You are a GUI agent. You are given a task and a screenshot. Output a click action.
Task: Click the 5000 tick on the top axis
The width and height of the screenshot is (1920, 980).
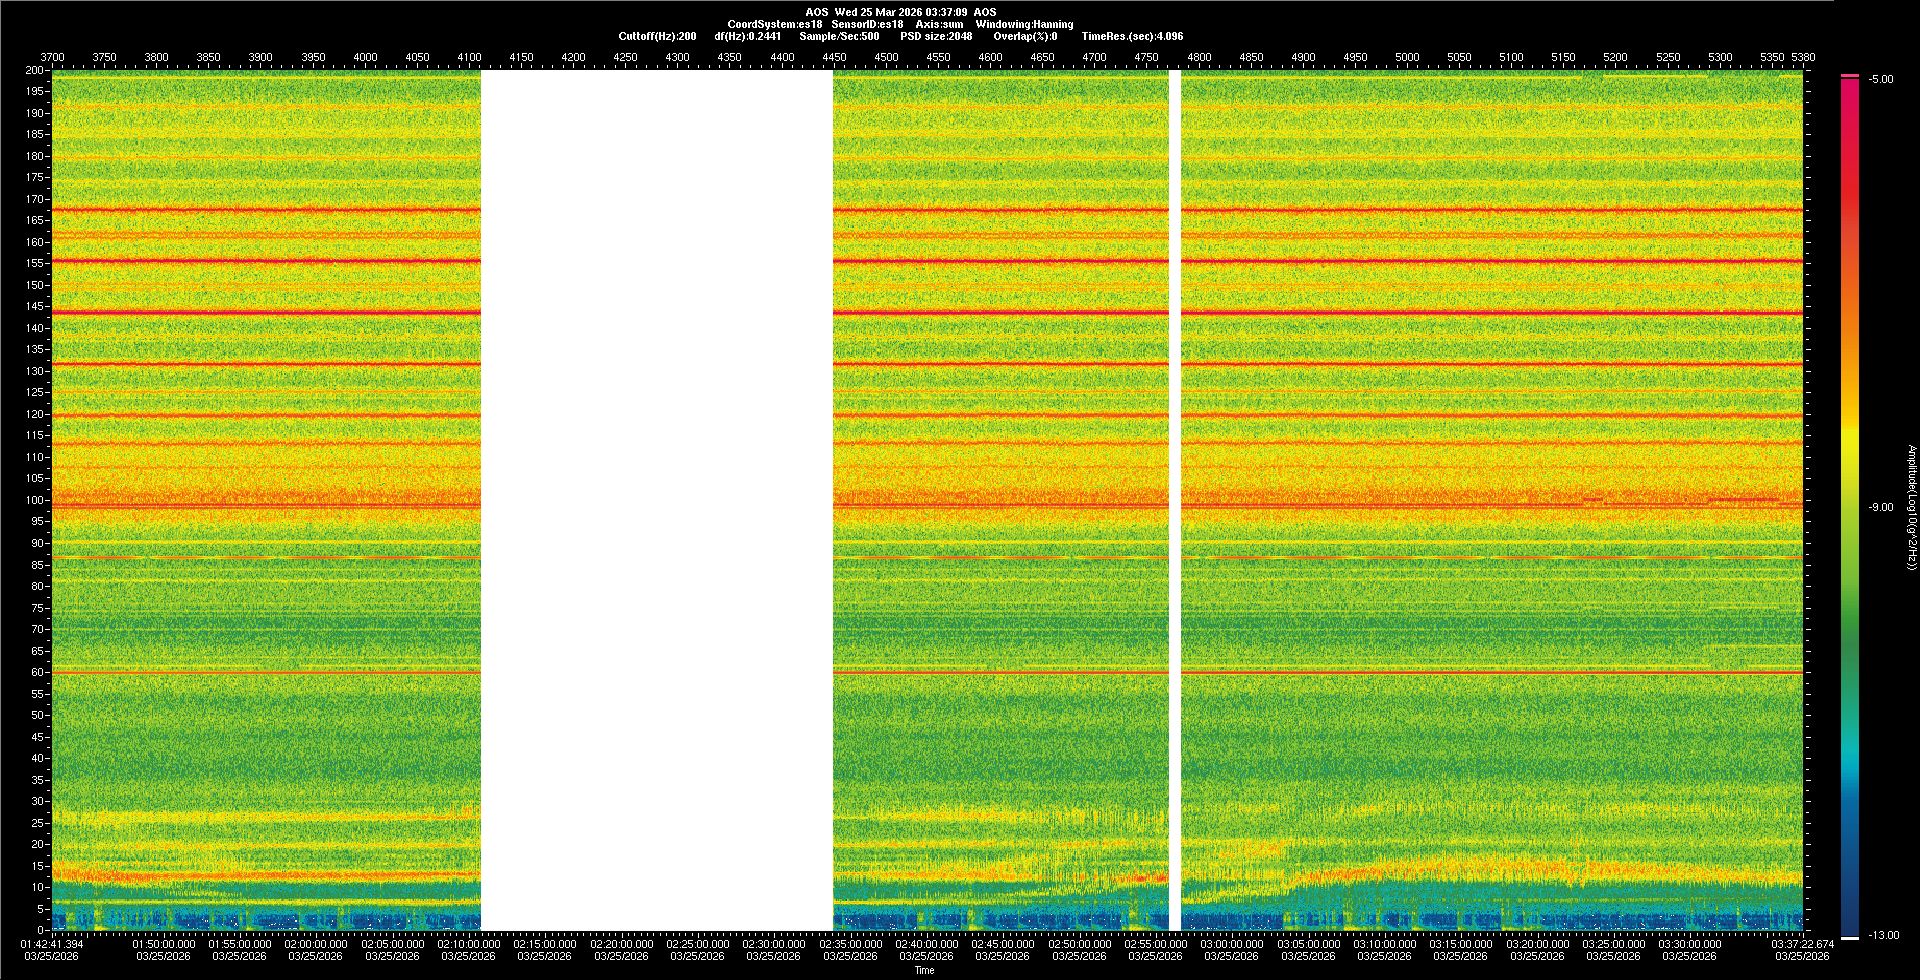pos(1407,57)
